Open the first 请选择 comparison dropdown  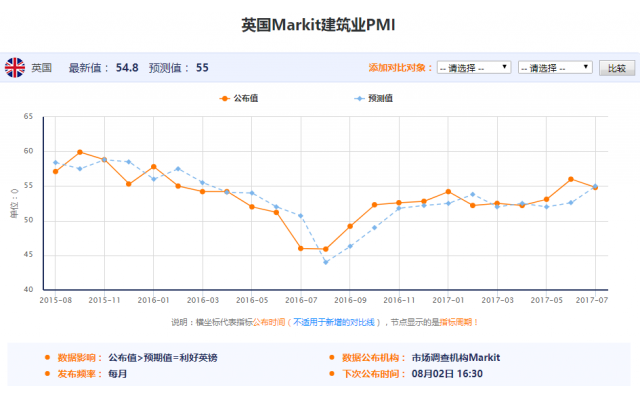point(474,67)
